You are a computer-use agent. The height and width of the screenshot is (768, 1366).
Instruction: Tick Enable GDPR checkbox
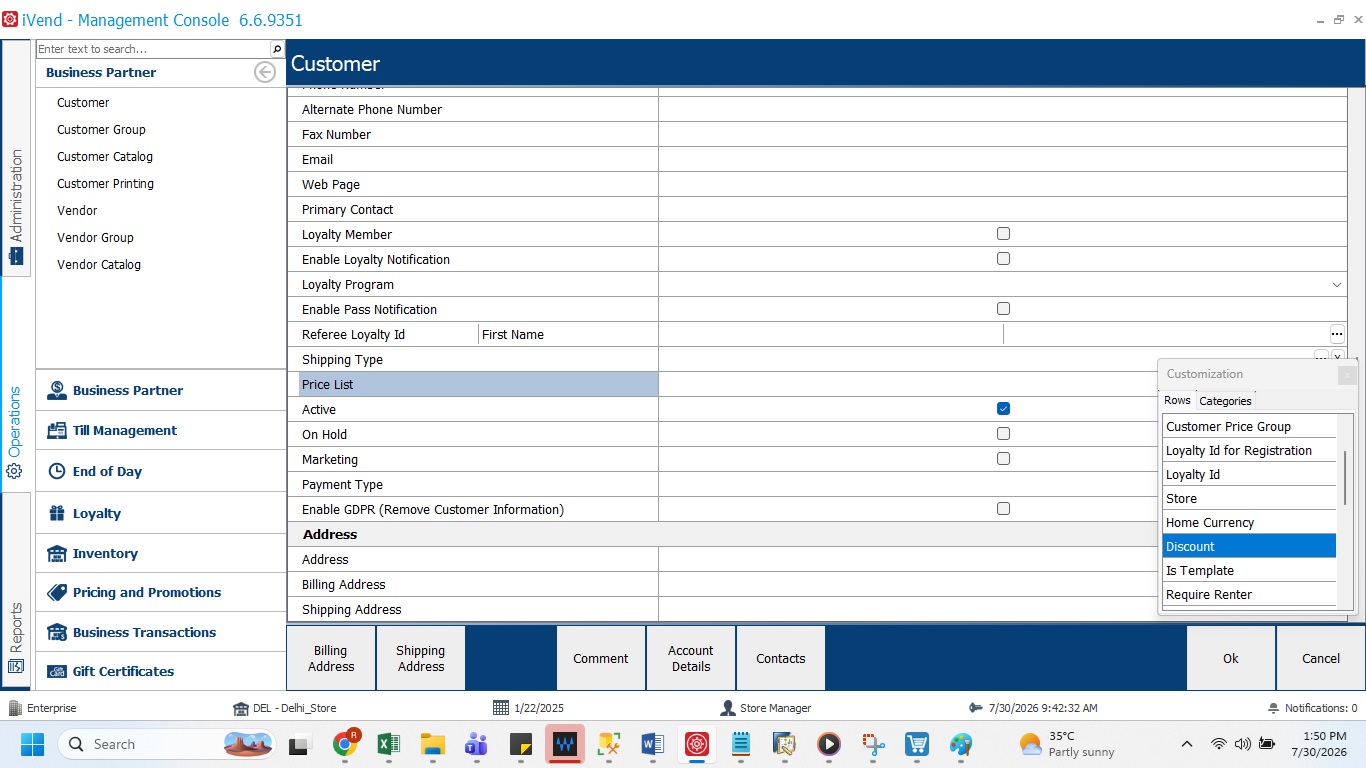point(1003,509)
